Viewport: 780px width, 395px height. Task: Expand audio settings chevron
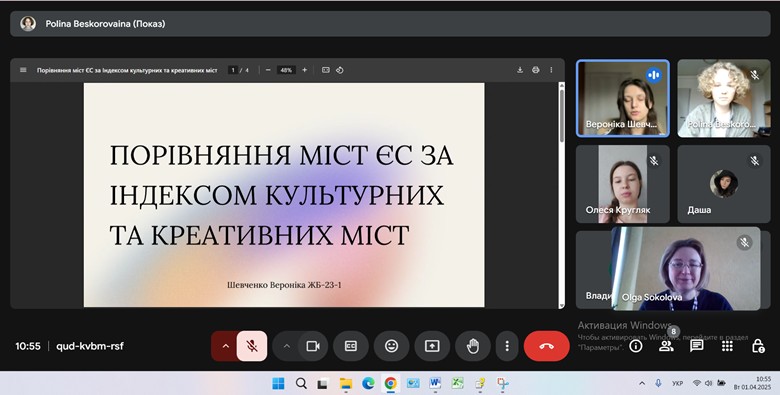(x=225, y=346)
